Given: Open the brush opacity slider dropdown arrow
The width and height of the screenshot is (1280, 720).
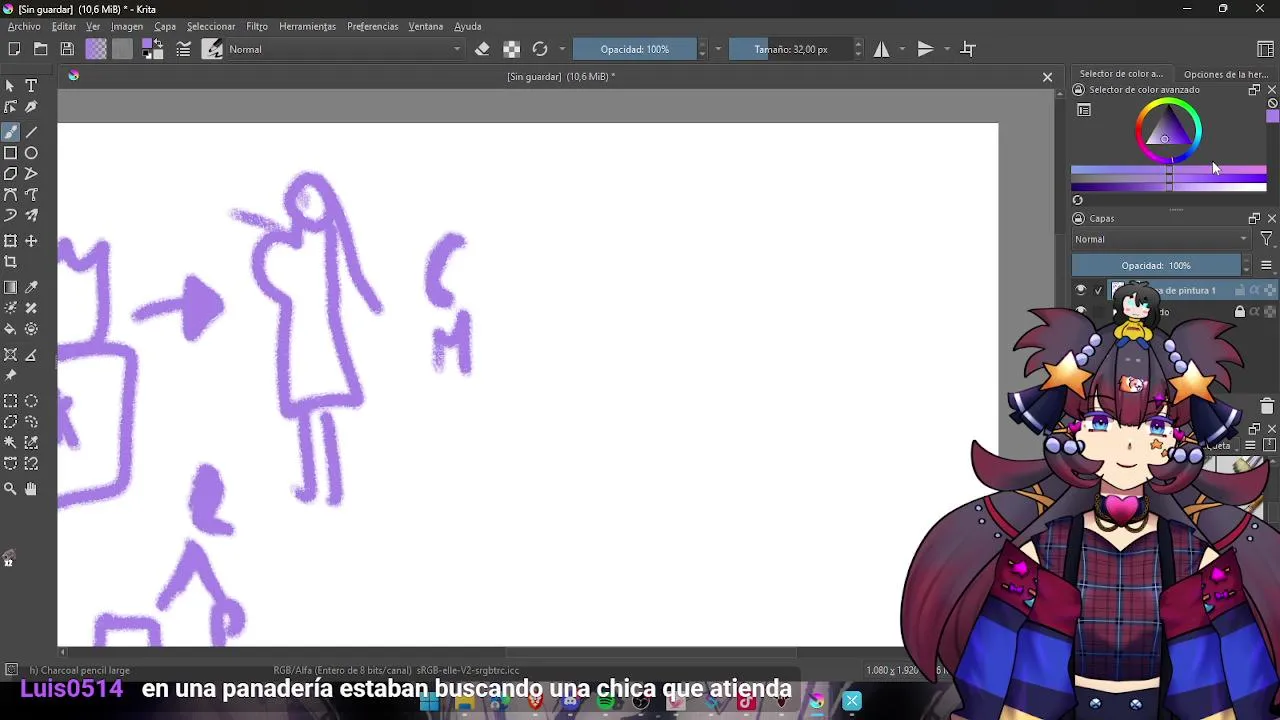Looking at the screenshot, I should tap(718, 49).
